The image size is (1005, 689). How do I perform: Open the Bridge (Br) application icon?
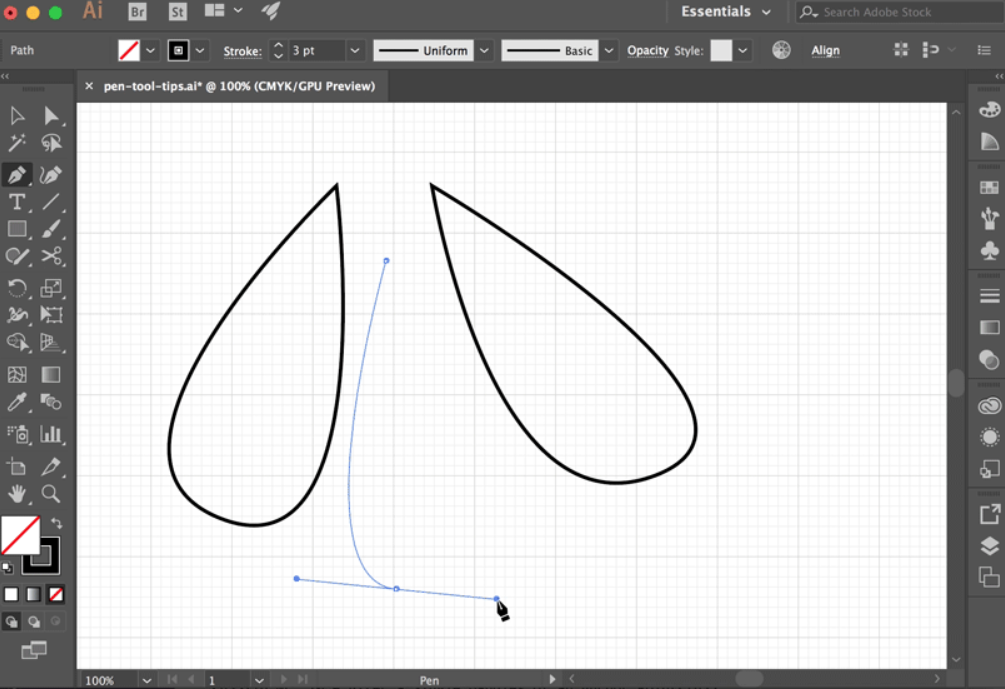tap(138, 12)
